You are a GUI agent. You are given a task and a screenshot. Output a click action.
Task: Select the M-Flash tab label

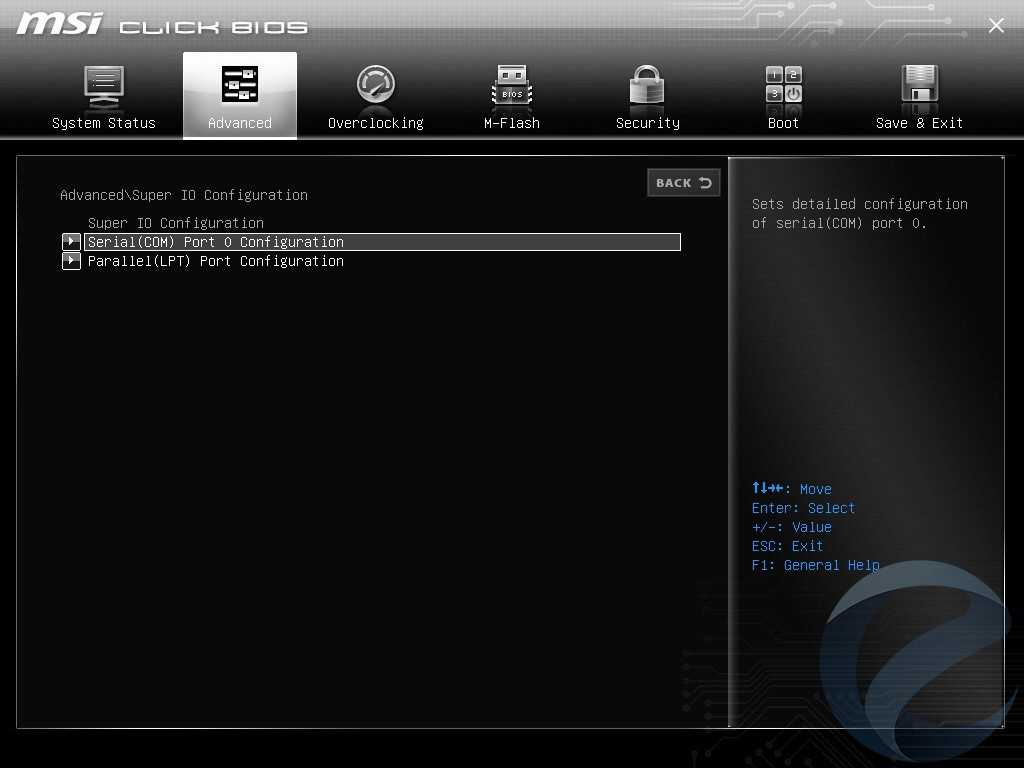point(512,123)
